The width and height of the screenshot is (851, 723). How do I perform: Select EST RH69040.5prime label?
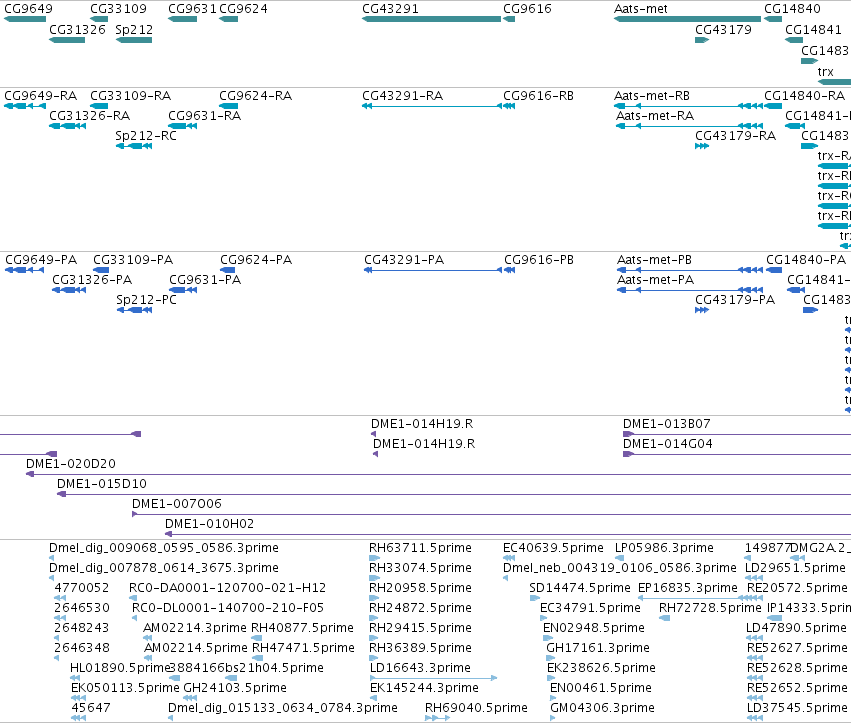pyautogui.click(x=476, y=708)
